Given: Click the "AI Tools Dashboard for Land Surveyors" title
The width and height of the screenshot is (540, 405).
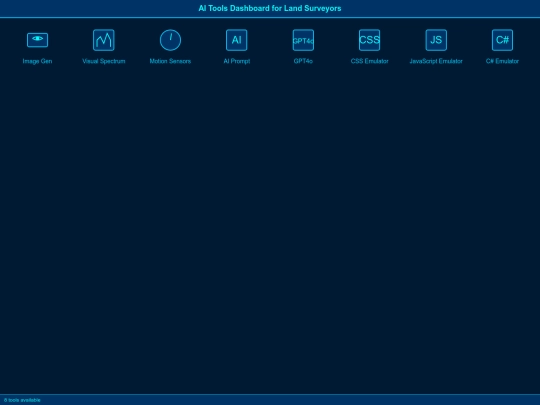Looking at the screenshot, I should coord(270,8).
